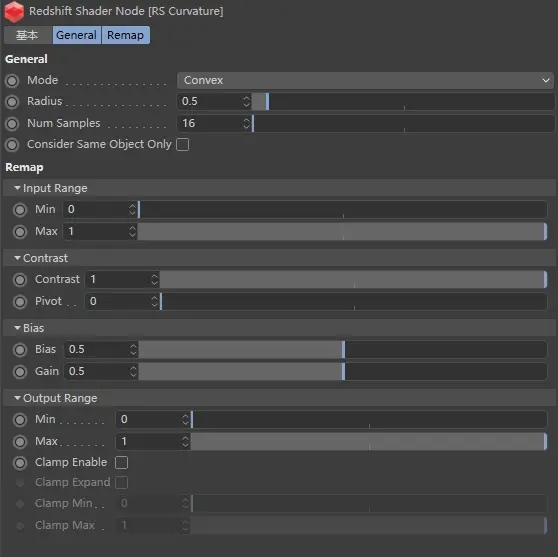This screenshot has height=557, width=558.
Task: Collapse the Contrast section
Action: tap(17, 258)
